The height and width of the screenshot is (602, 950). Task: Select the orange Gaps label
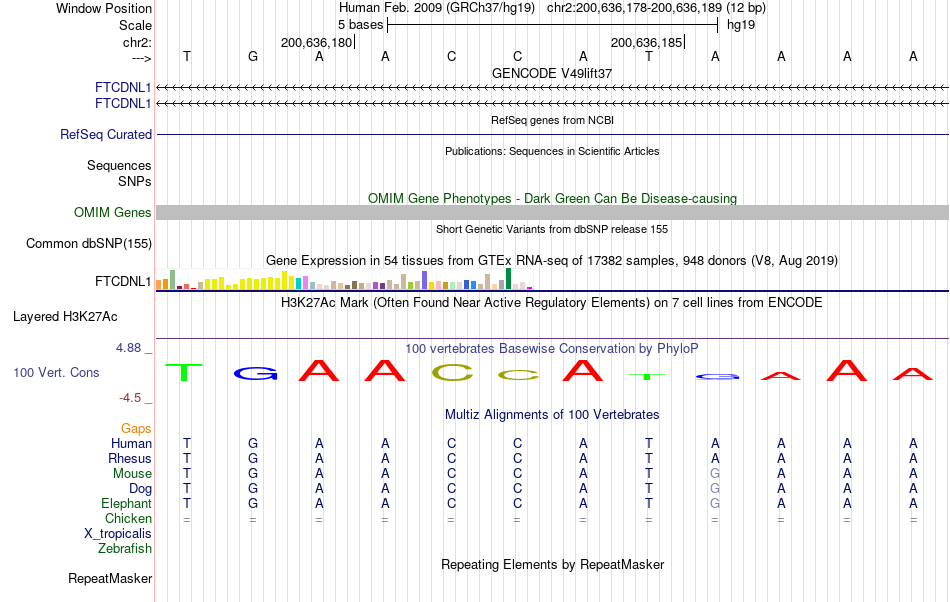136,428
